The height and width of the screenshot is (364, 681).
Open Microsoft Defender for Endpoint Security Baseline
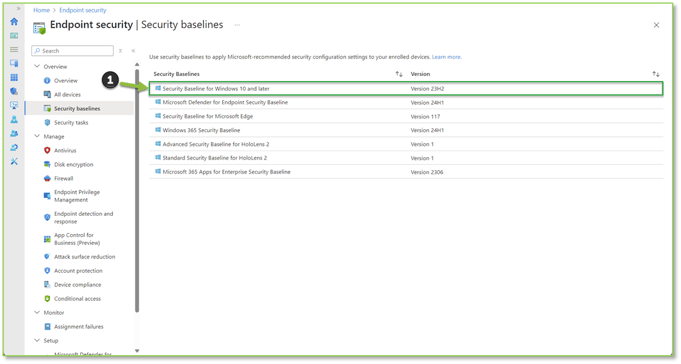click(225, 103)
